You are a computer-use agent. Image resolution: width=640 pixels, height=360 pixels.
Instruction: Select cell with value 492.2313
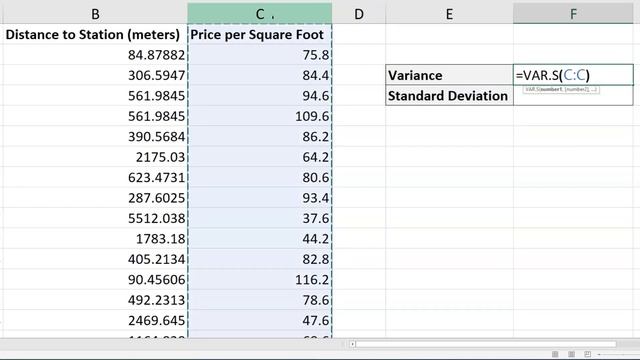[x=95, y=300]
